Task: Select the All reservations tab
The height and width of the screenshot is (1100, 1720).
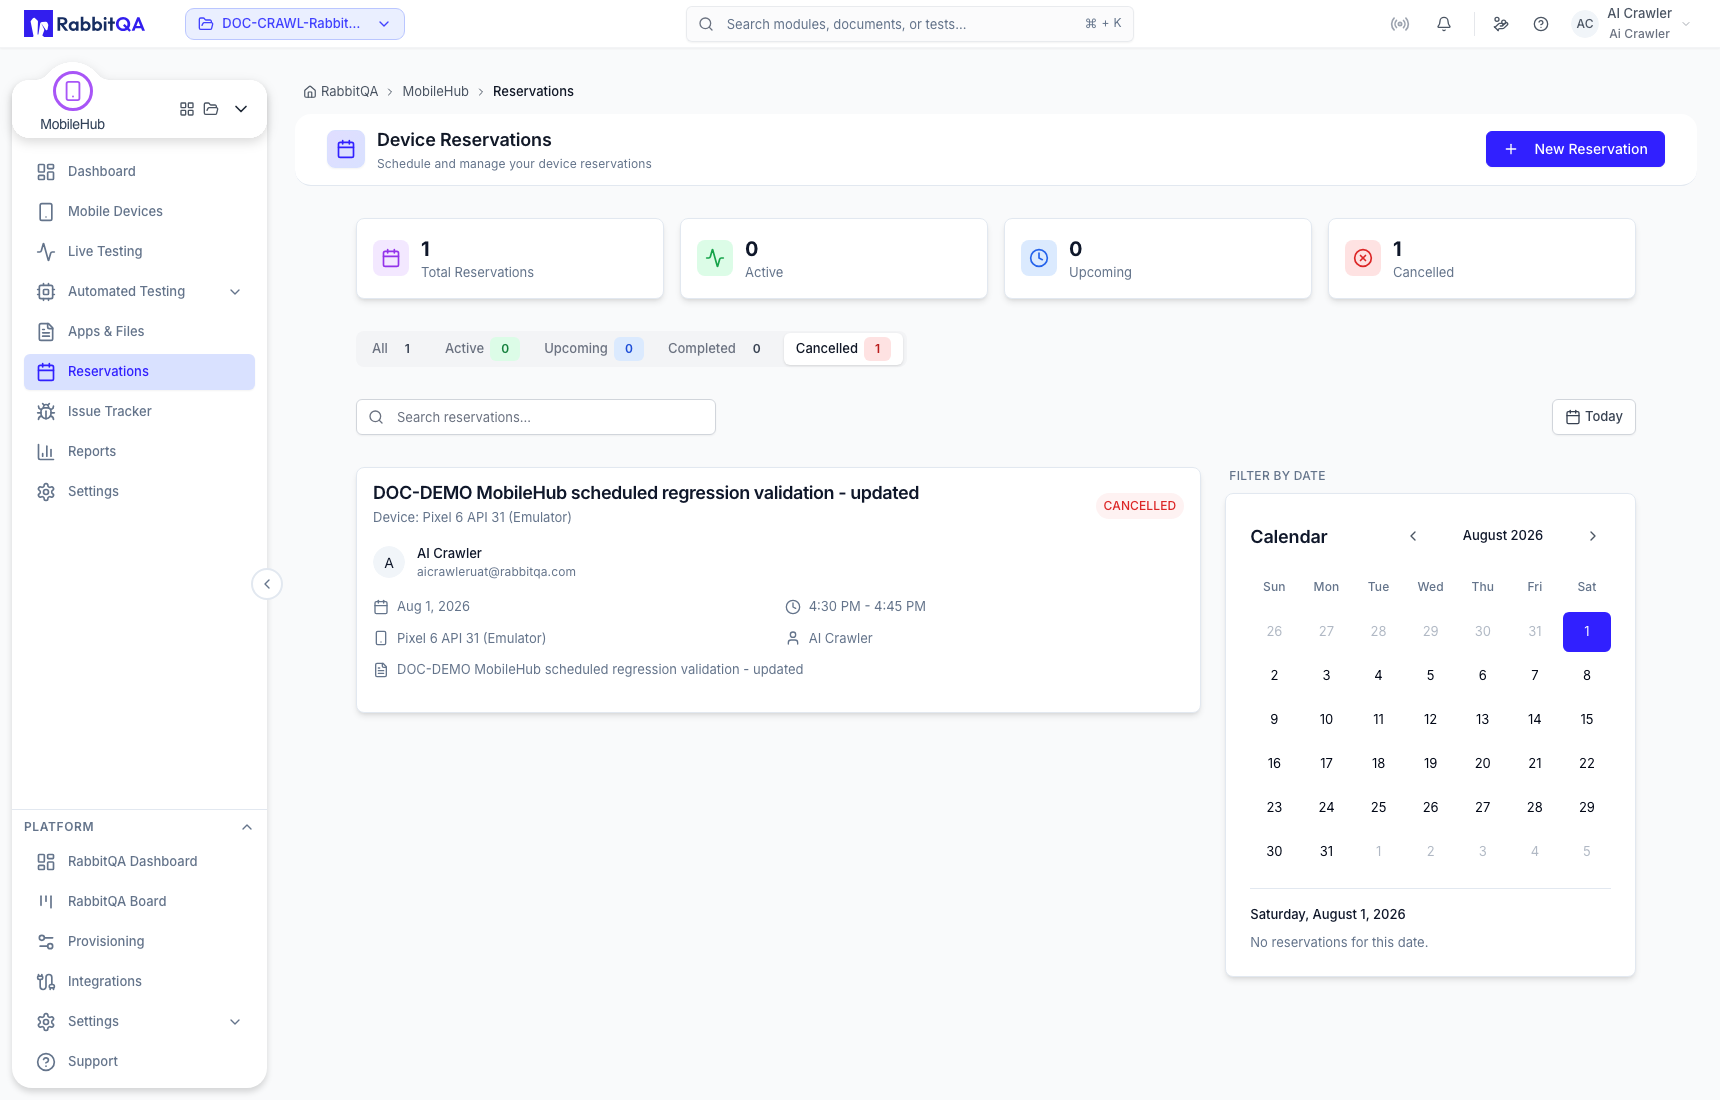Action: [392, 349]
